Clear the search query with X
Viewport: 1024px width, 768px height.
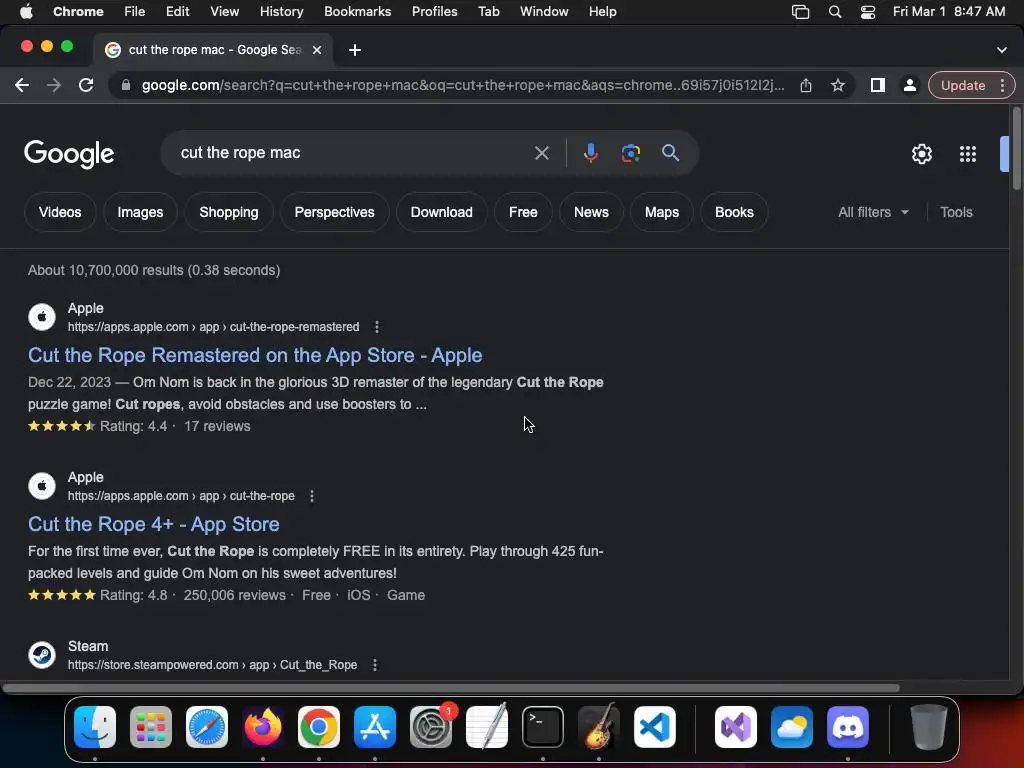pyautogui.click(x=541, y=153)
